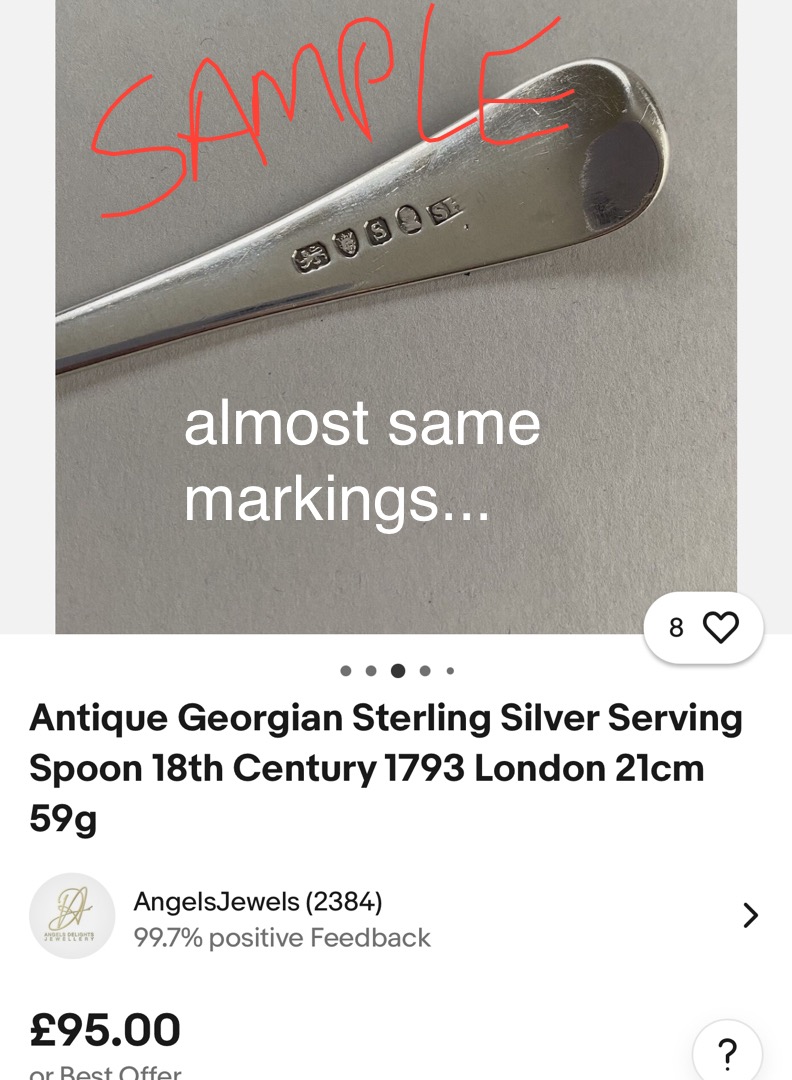Tap the "almost same markings..." caption
This screenshot has width=792, height=1080.
362,460
